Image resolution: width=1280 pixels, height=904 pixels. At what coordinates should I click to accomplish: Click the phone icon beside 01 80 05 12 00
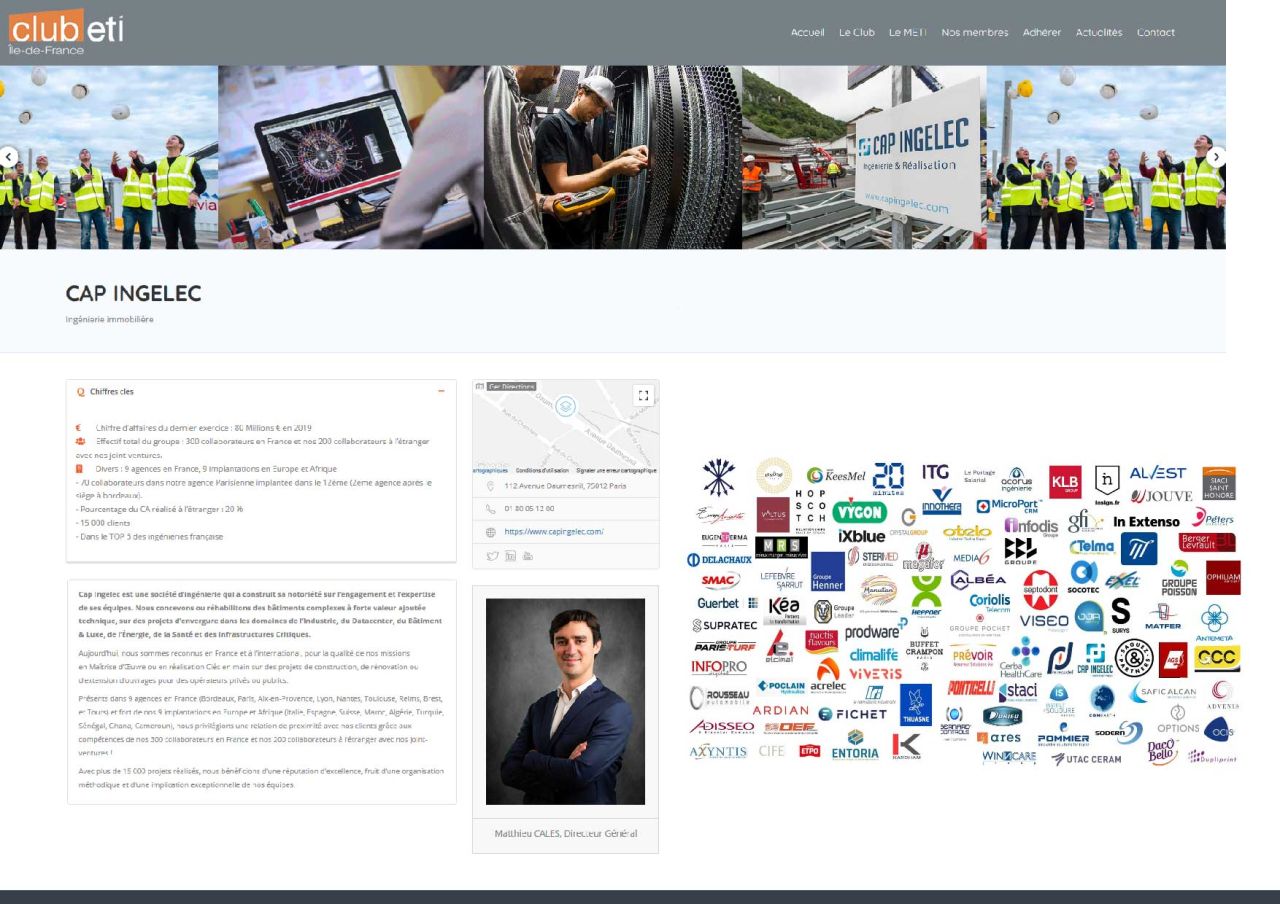point(490,509)
